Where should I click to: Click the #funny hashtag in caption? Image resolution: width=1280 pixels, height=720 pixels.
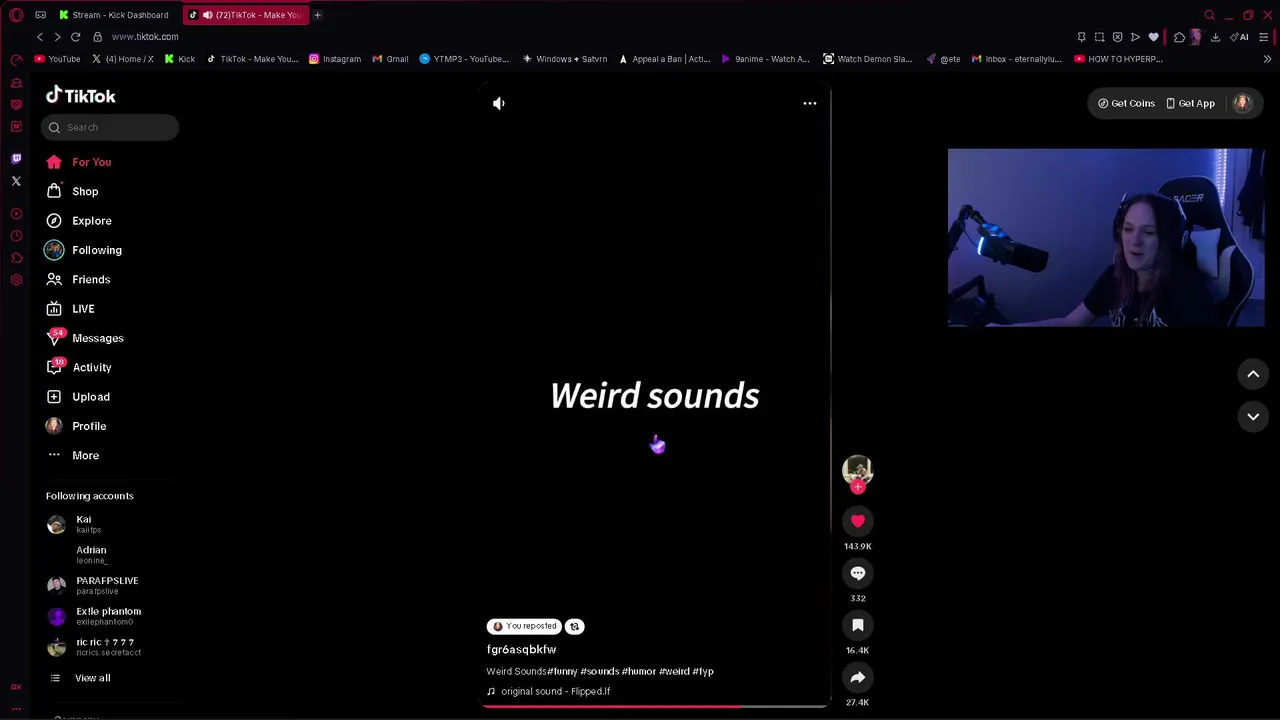(562, 671)
